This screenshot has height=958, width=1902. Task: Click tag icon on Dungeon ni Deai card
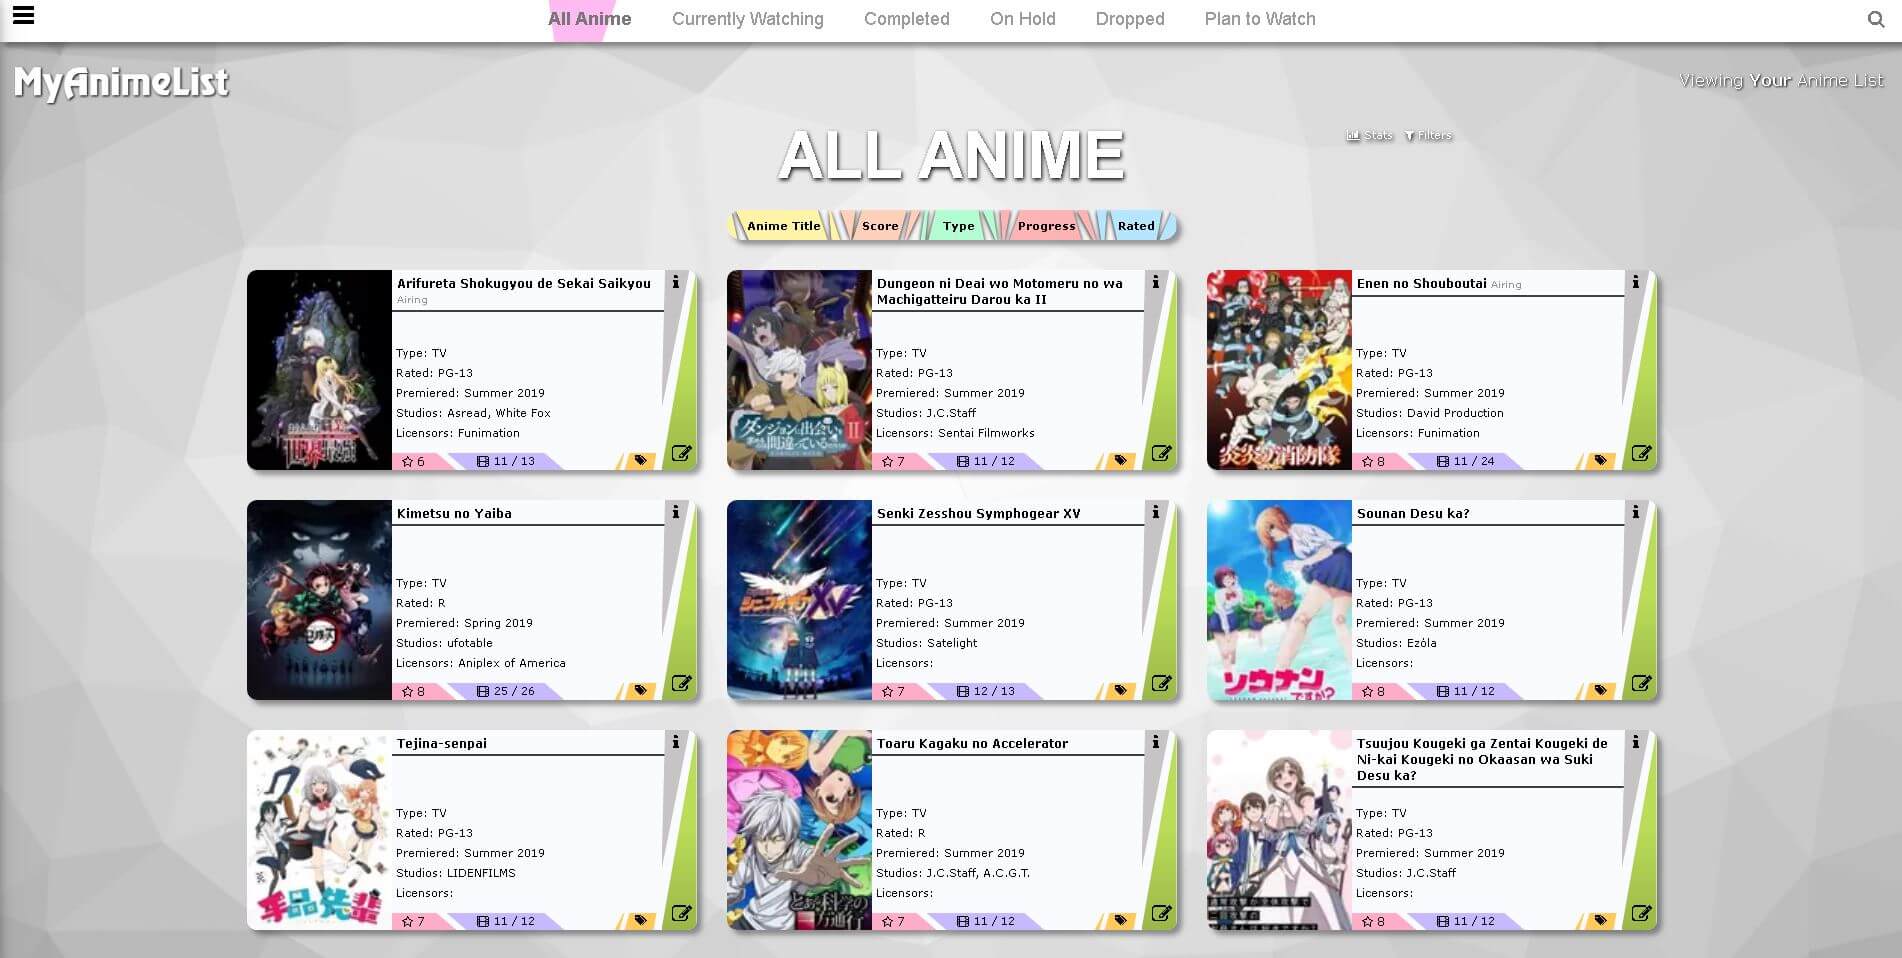click(x=1120, y=461)
